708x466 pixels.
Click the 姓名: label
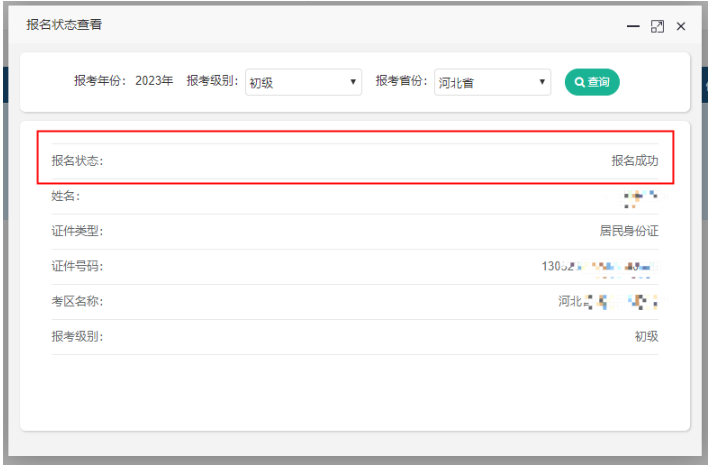pyautogui.click(x=65, y=196)
